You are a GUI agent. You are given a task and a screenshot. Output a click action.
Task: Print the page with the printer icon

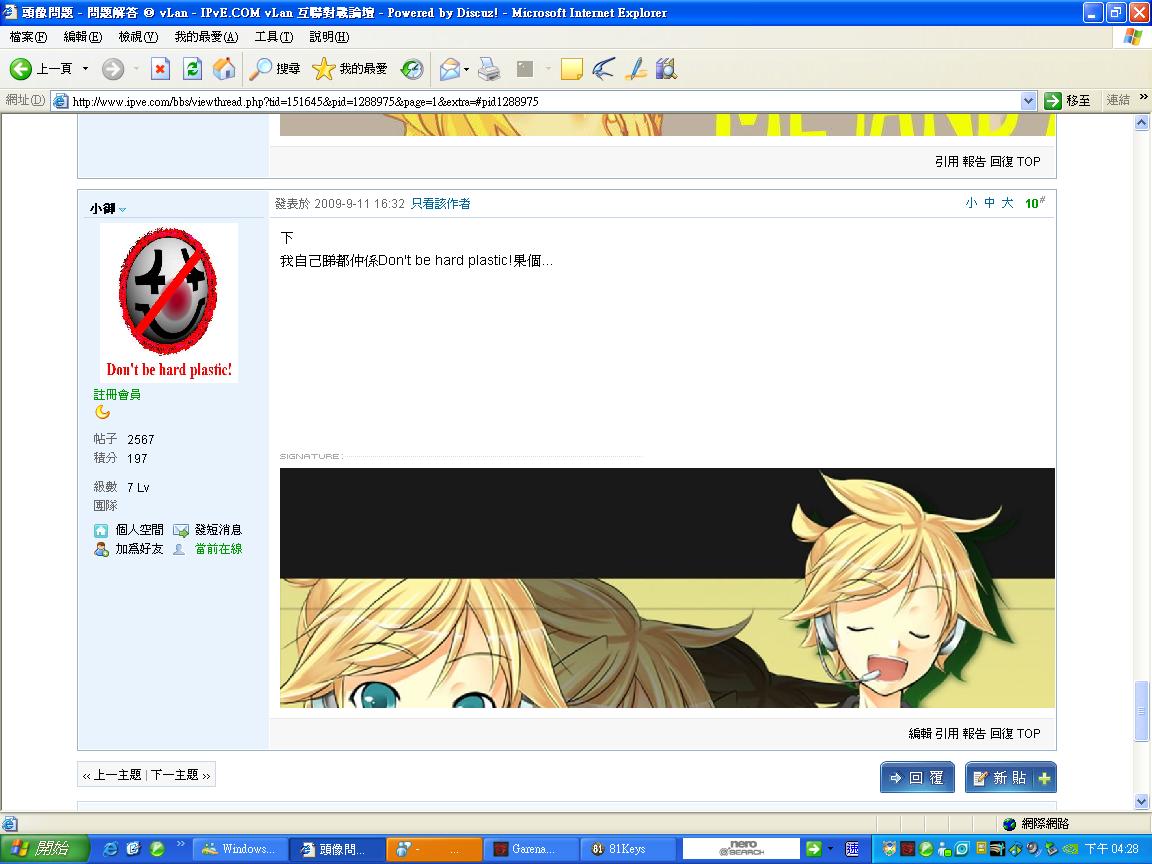(x=489, y=69)
